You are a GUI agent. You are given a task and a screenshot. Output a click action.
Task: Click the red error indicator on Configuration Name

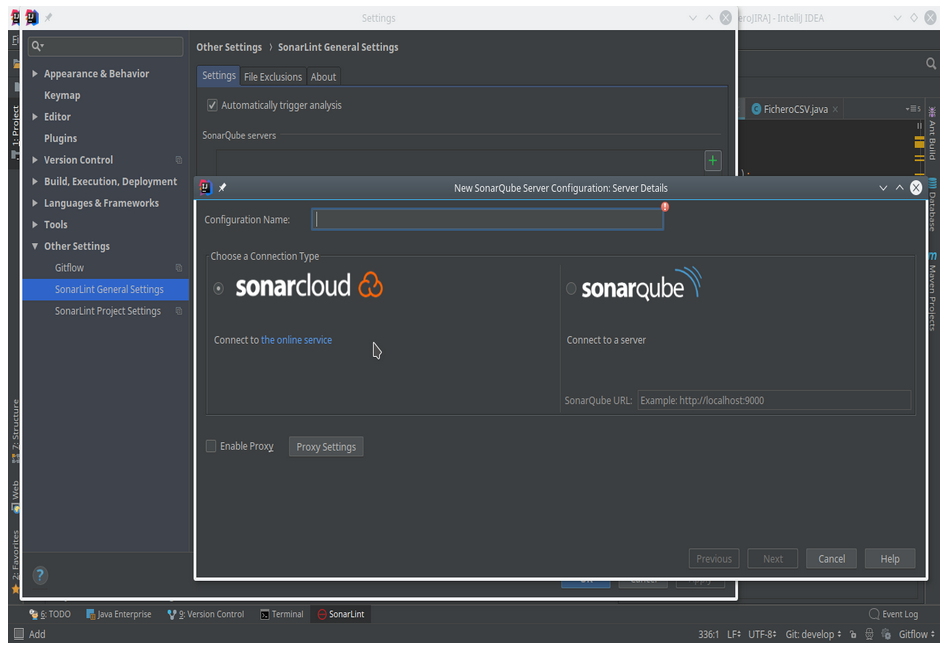(665, 207)
